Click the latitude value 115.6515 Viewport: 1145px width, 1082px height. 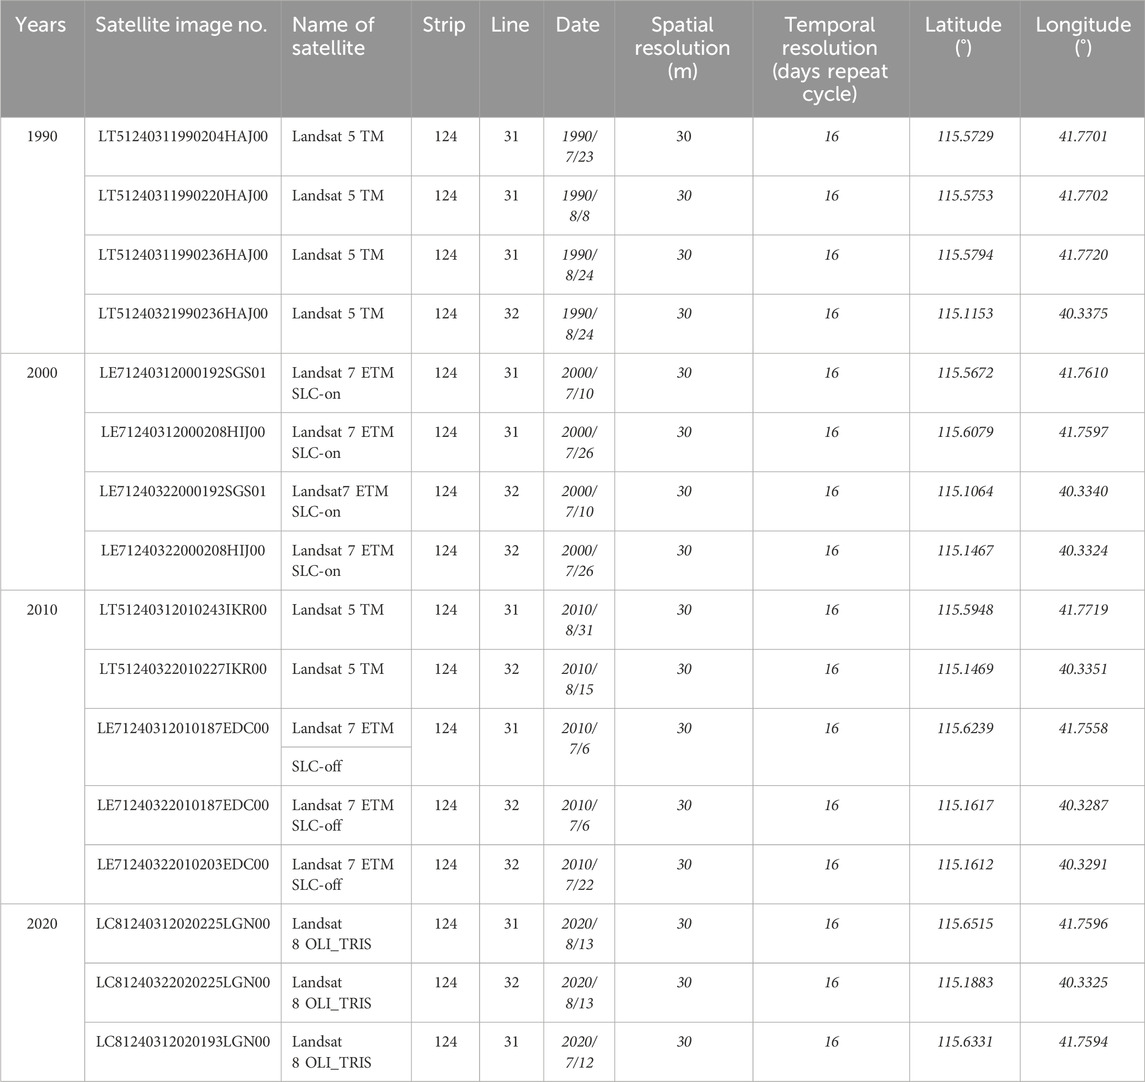point(965,924)
